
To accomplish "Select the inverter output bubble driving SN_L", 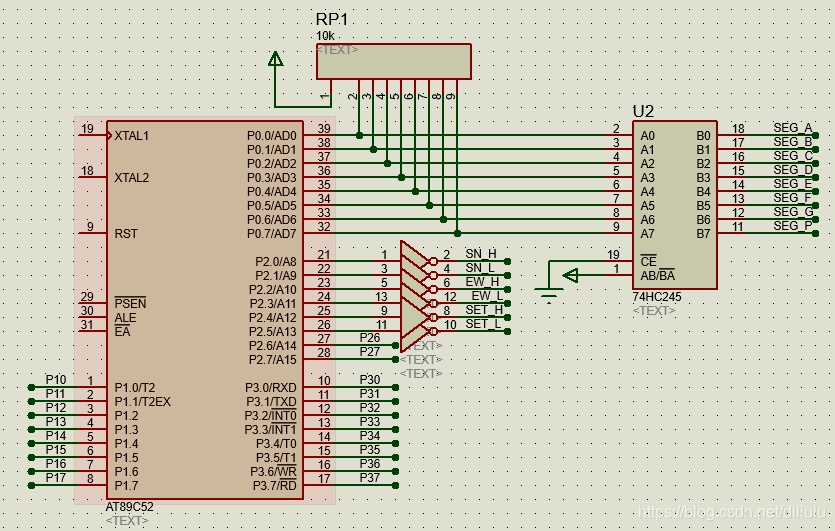I will [433, 275].
